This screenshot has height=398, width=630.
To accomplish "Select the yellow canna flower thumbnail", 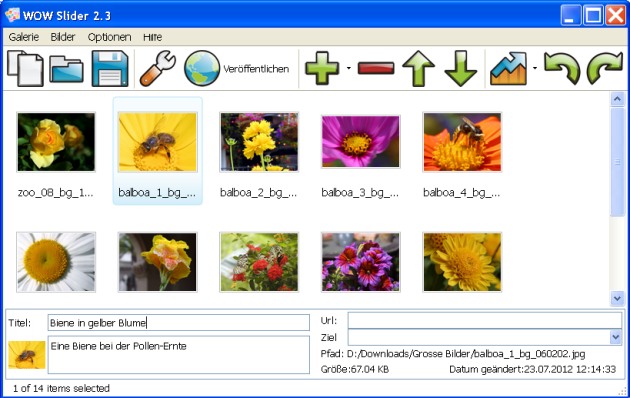I will point(158,262).
